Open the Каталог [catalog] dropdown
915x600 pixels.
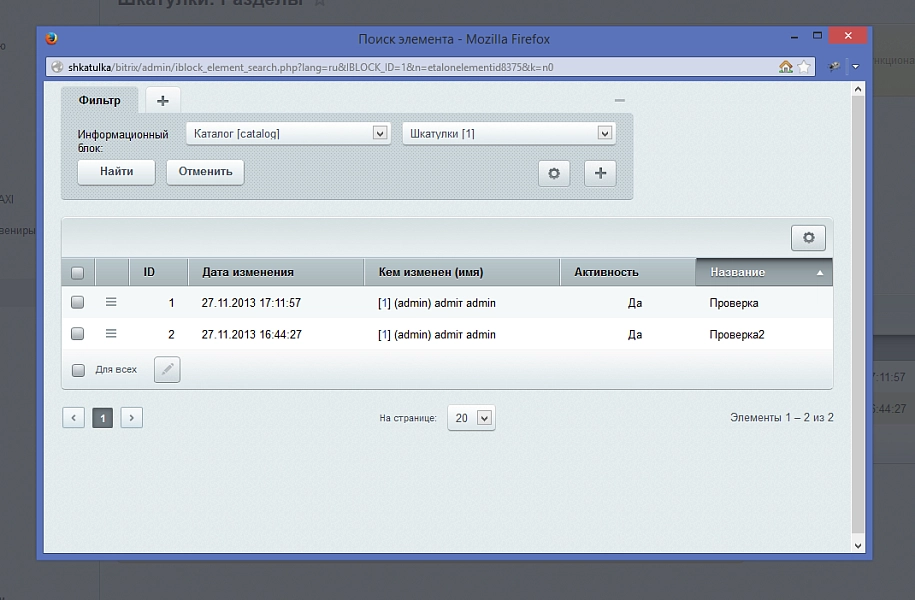[288, 134]
